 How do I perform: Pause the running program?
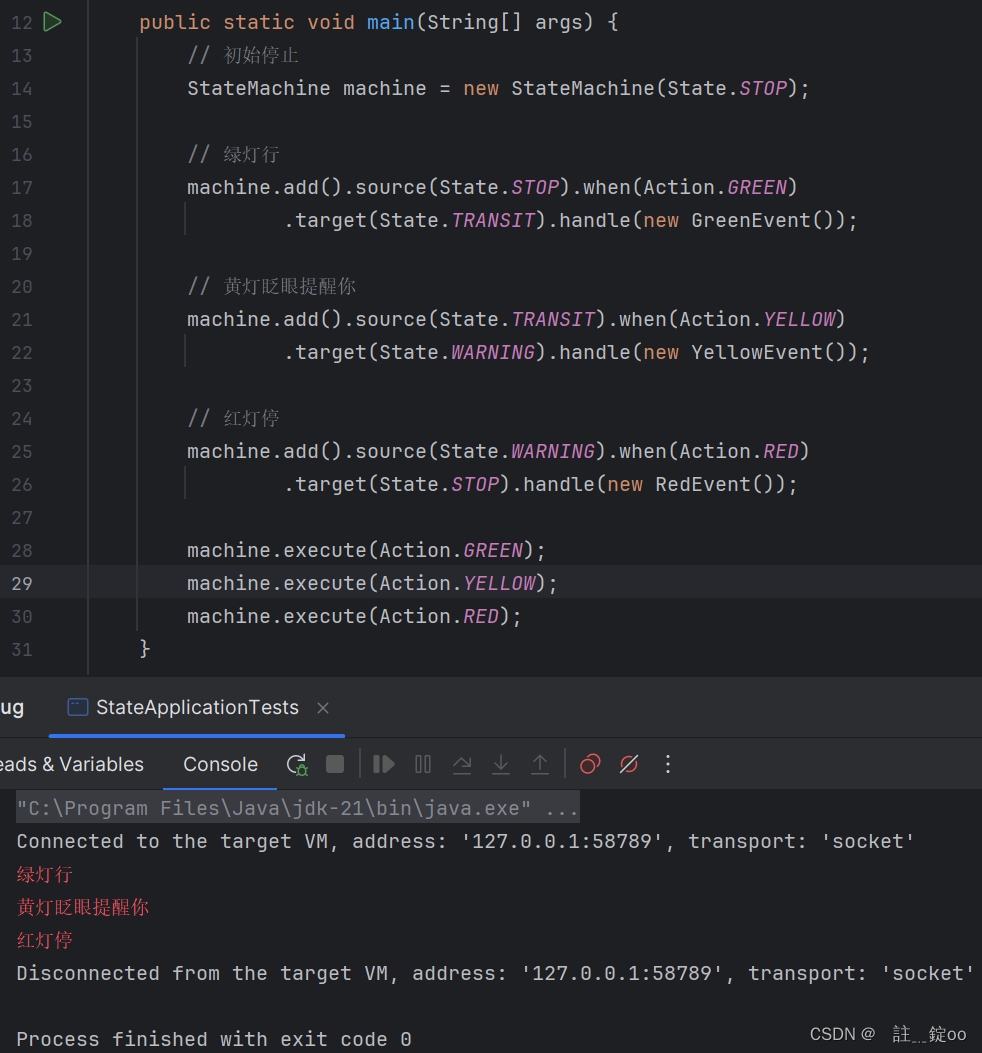pos(422,764)
